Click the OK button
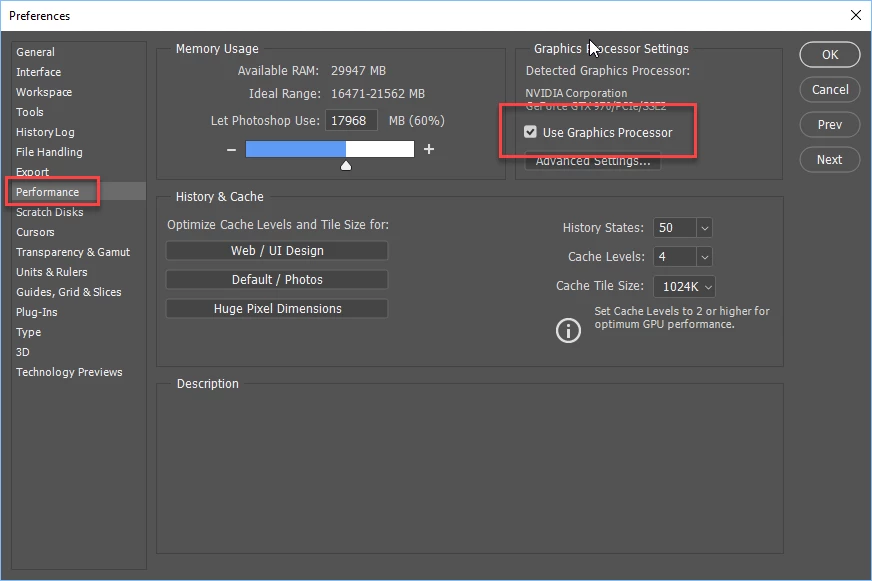Screen dimensions: 872x581 (830, 54)
